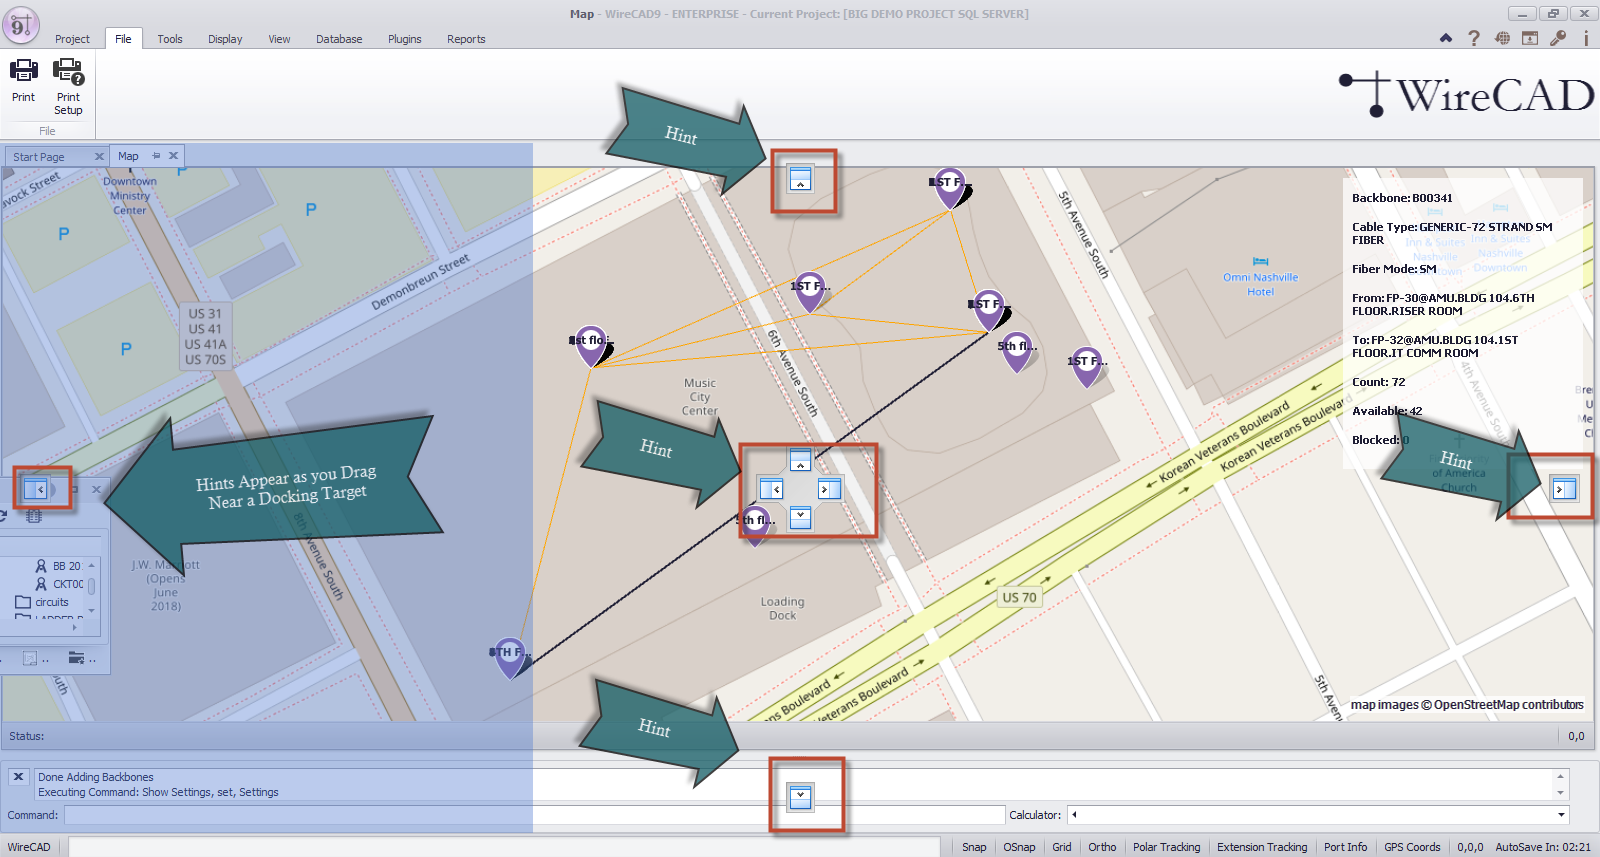Image resolution: width=1600 pixels, height=857 pixels.
Task: Open the View ribbon tab
Action: (x=279, y=39)
